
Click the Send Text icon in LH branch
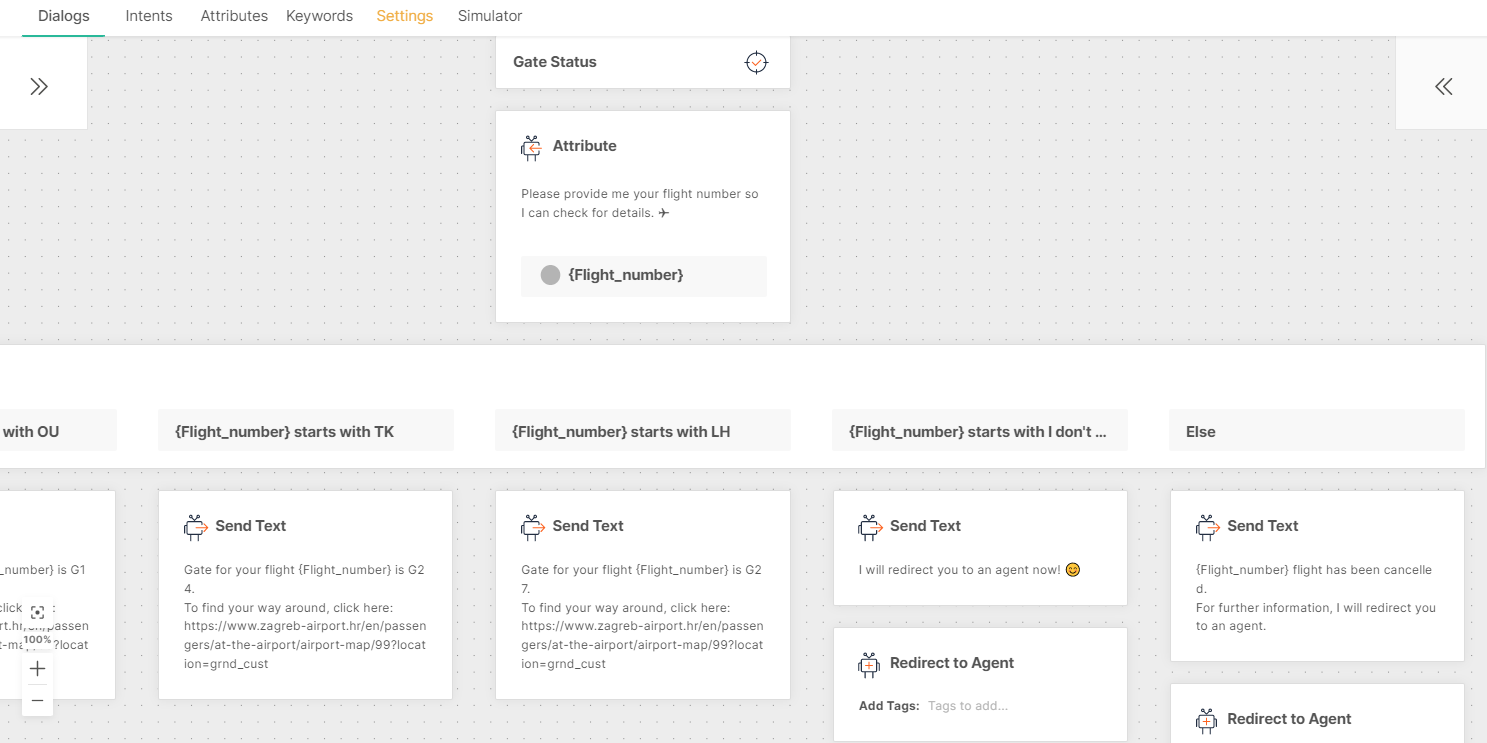[532, 526]
